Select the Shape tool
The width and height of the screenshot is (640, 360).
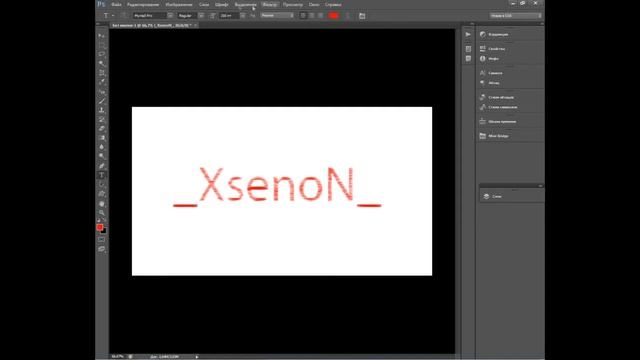(101, 194)
